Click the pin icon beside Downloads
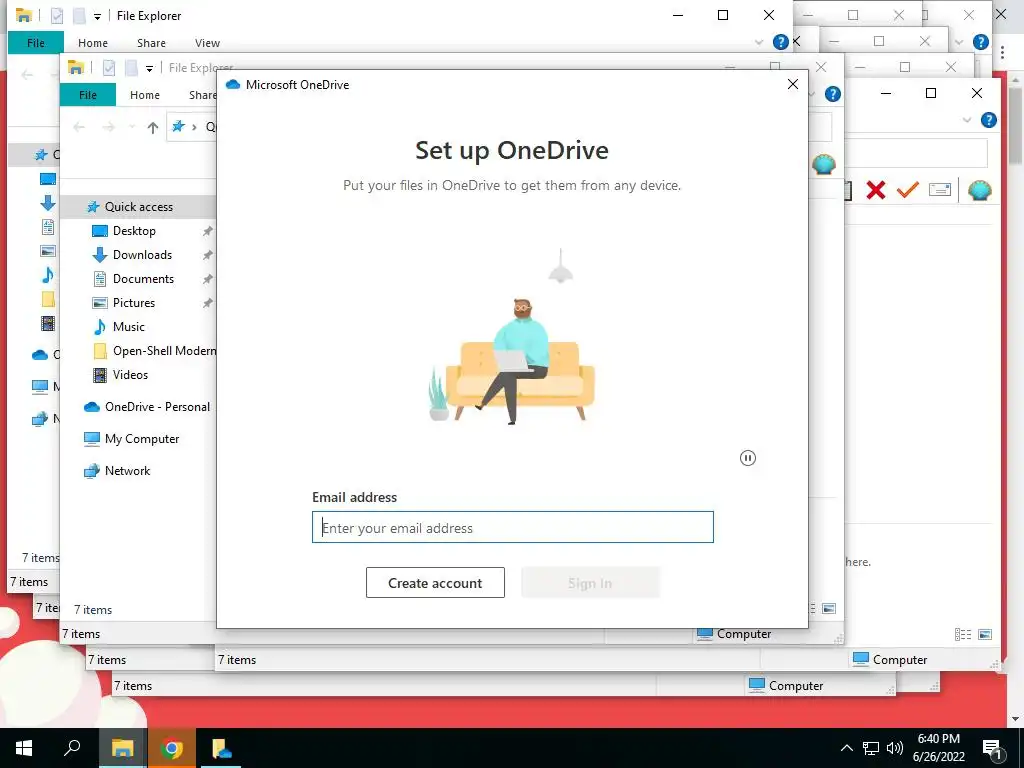This screenshot has height=768, width=1024. coord(207,255)
